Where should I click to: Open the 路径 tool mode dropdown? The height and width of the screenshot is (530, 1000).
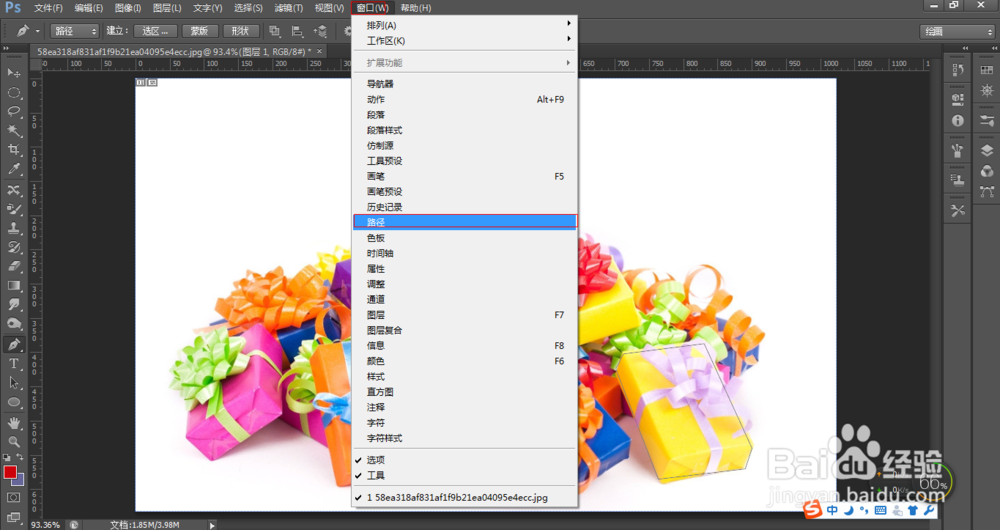(x=75, y=31)
